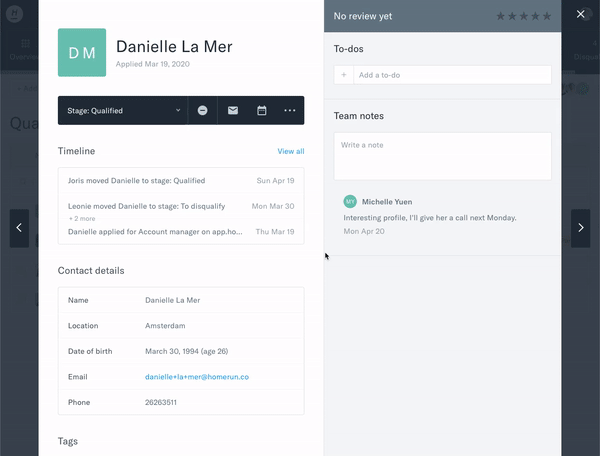This screenshot has width=600, height=456.
Task: Click View all timeline link
Action: pyautogui.click(x=291, y=151)
